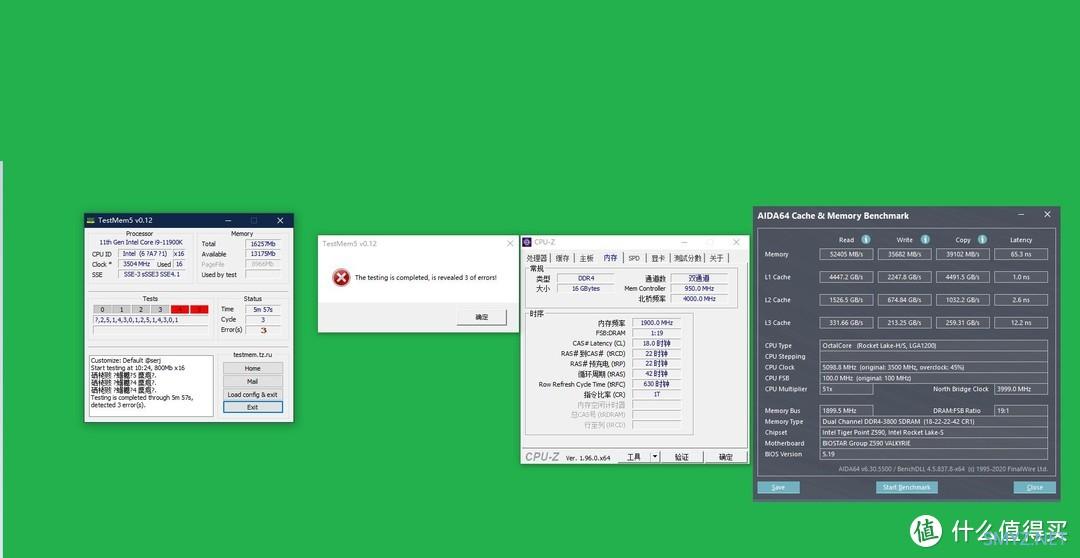The image size is (1080, 558).
Task: Minimize the AIDA64 benchmark window
Action: (x=1021, y=215)
